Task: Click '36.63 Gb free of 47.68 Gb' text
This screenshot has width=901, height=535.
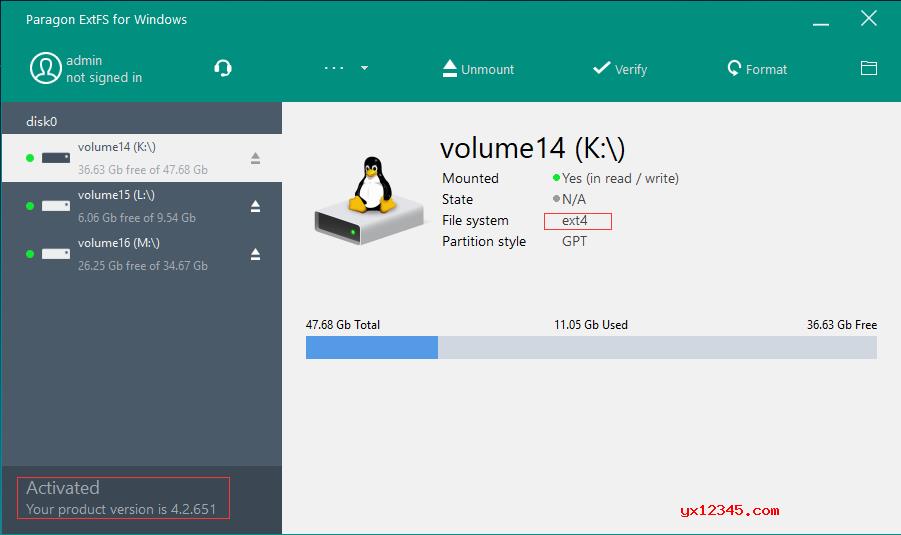Action: pyautogui.click(x=143, y=170)
